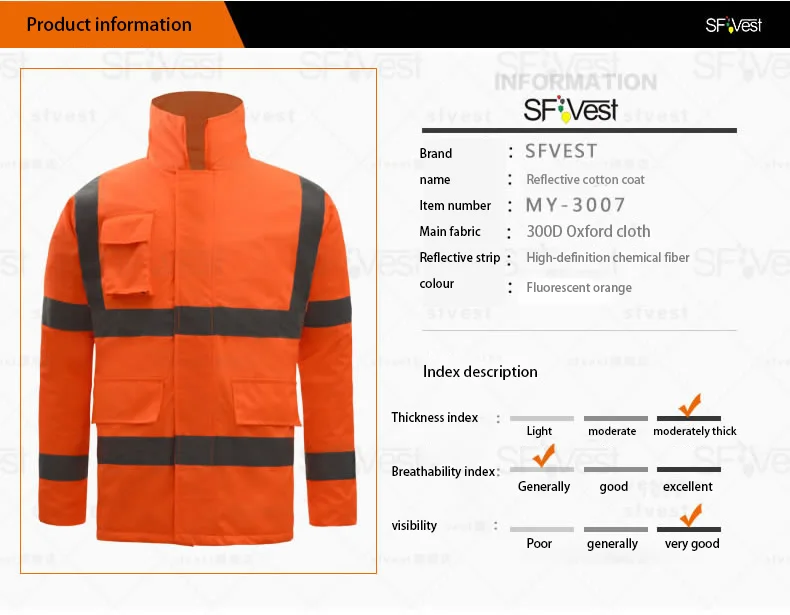
Task: Click the Main fabric field label
Action: (x=450, y=231)
